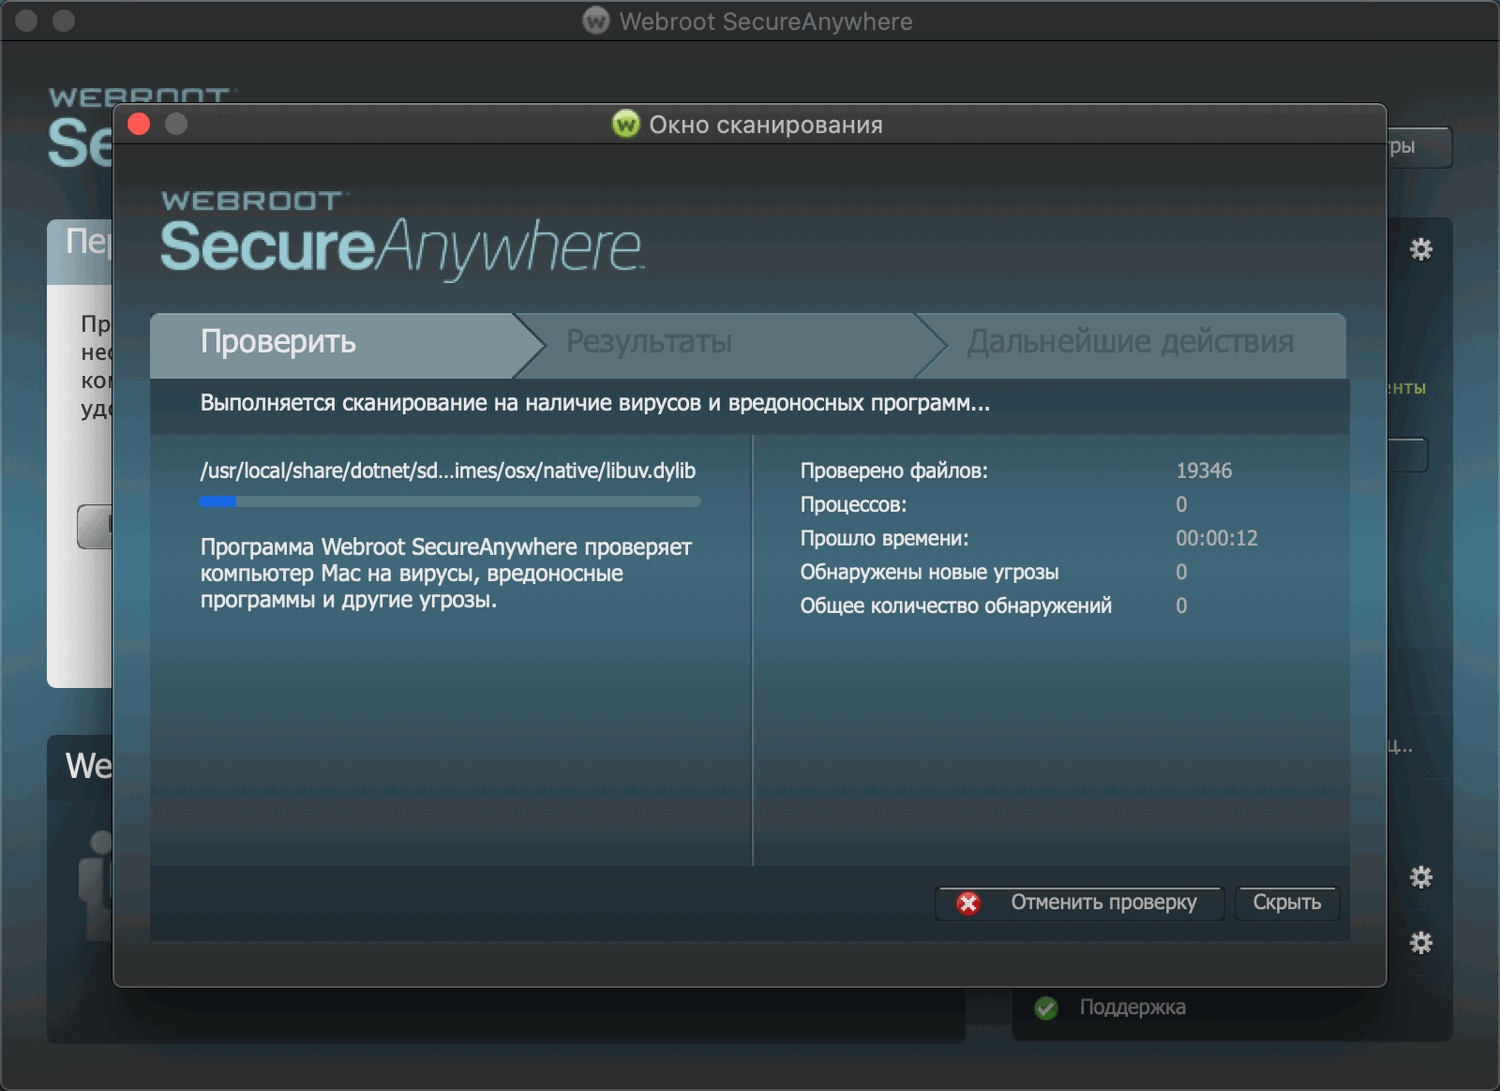Select the Результаты step tab
1500x1091 pixels.
730,346
